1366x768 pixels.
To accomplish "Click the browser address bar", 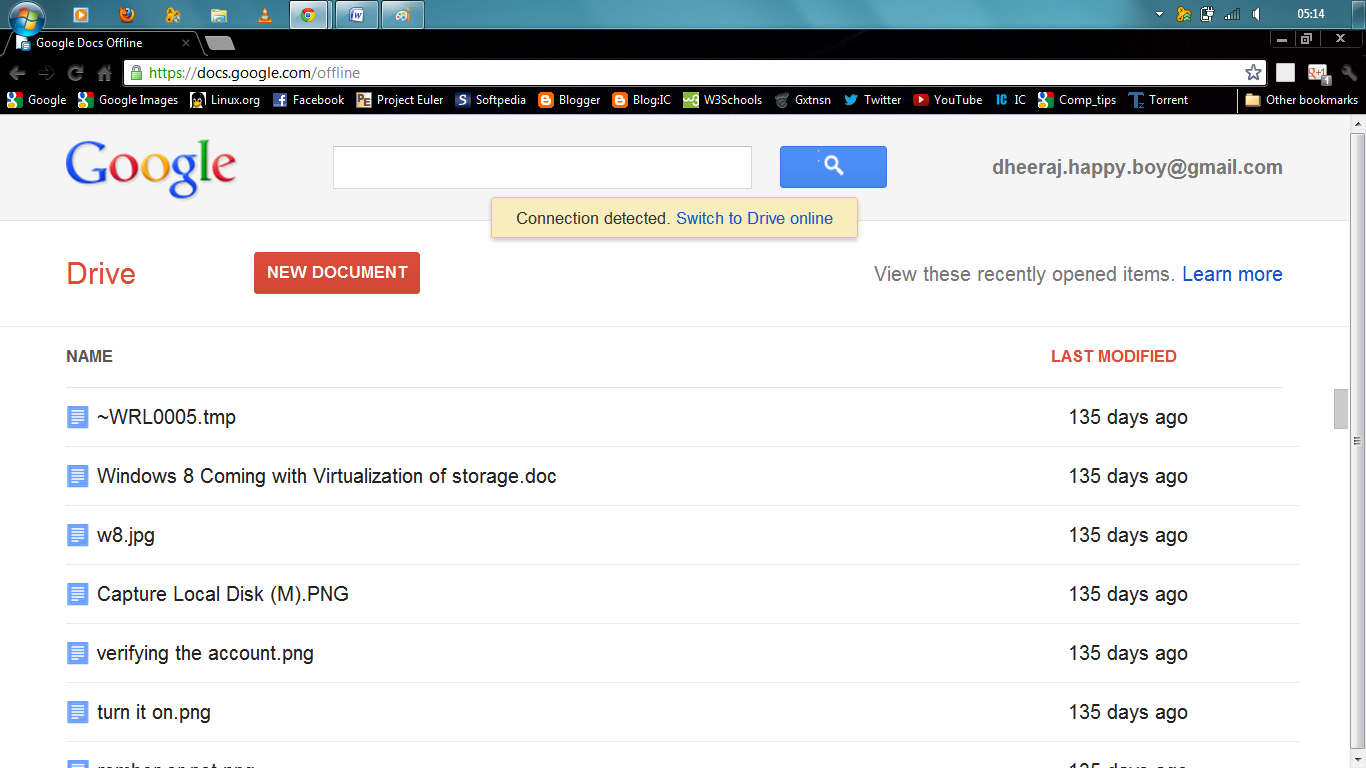I will [x=695, y=73].
